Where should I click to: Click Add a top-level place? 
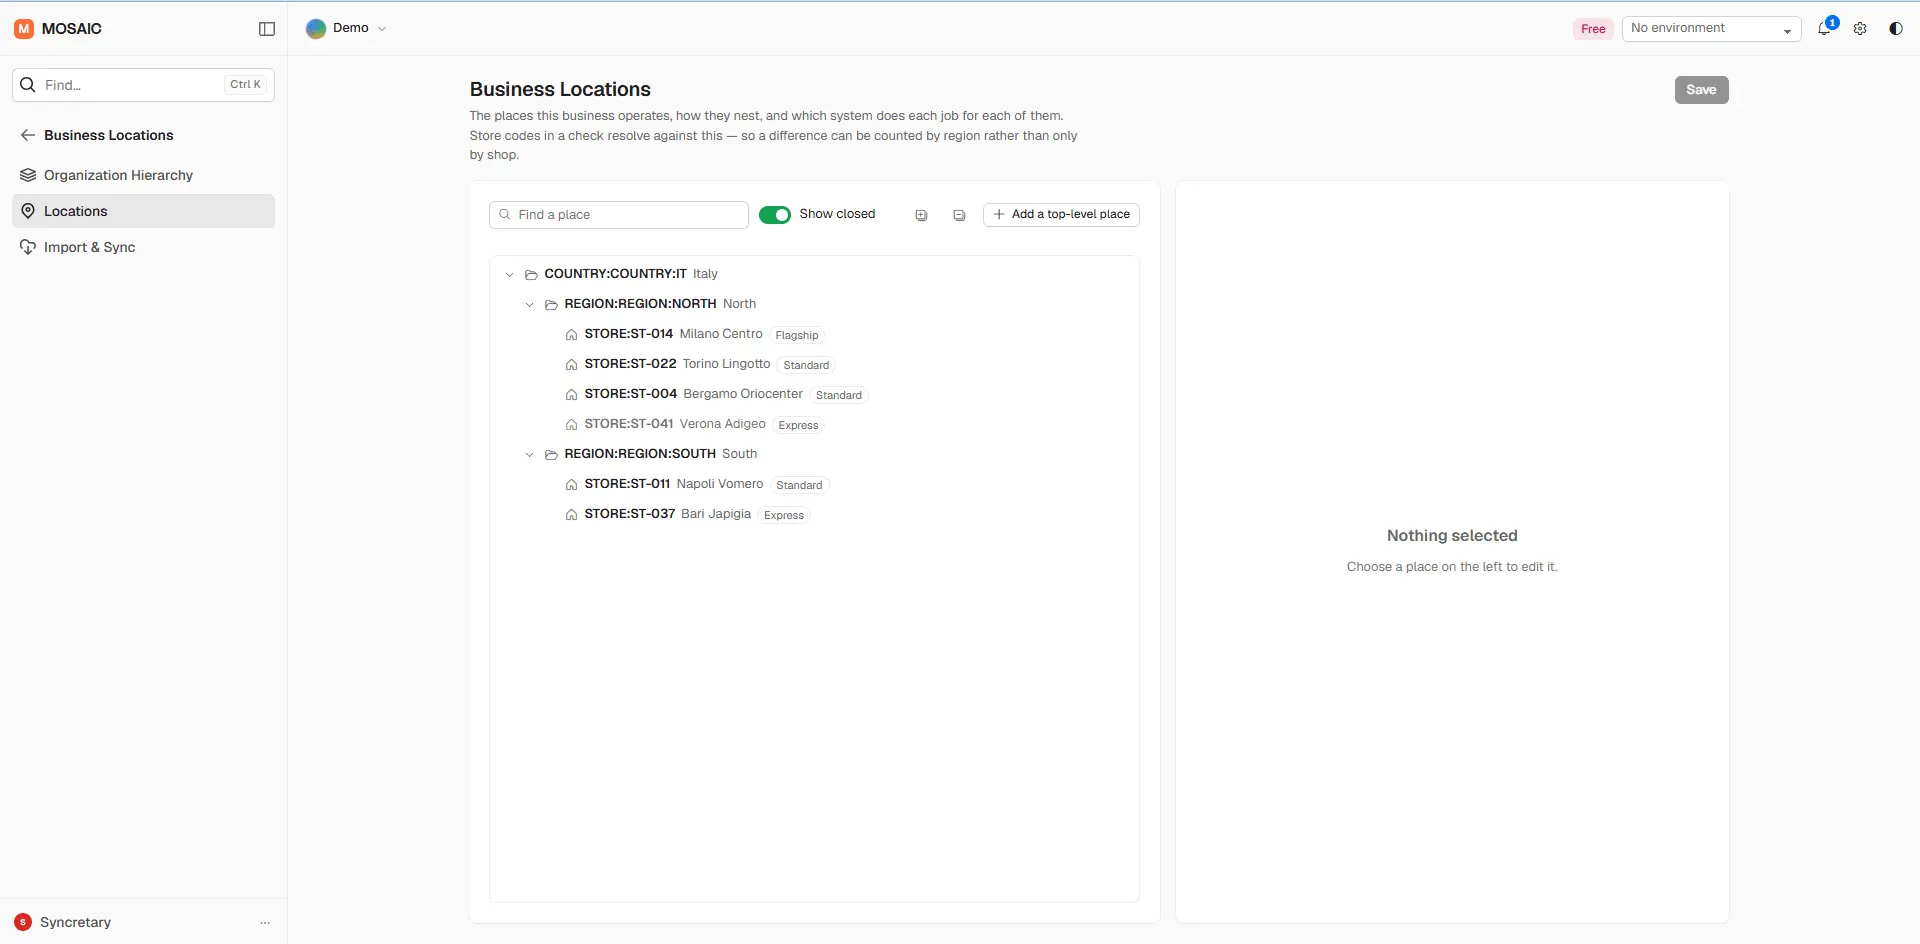tap(1061, 215)
